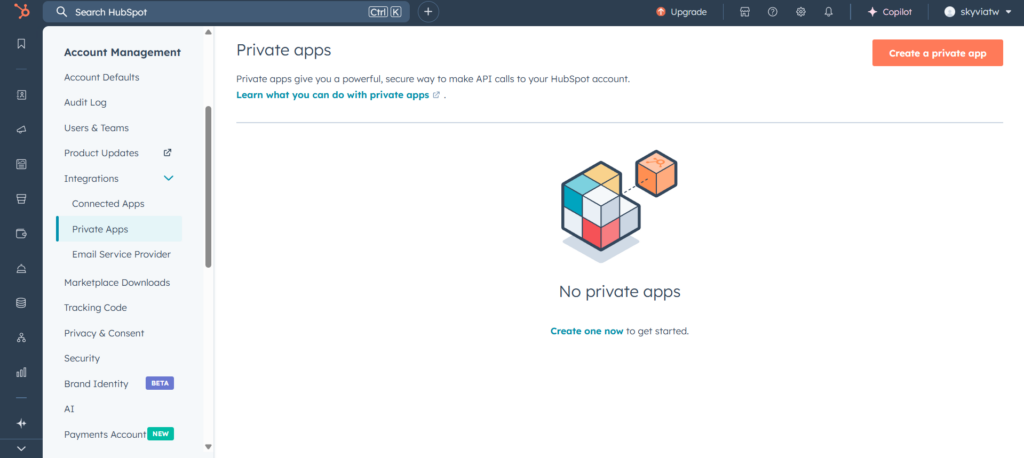Image resolution: width=1024 pixels, height=458 pixels.
Task: Open the Content icon in left rail
Action: click(x=21, y=164)
